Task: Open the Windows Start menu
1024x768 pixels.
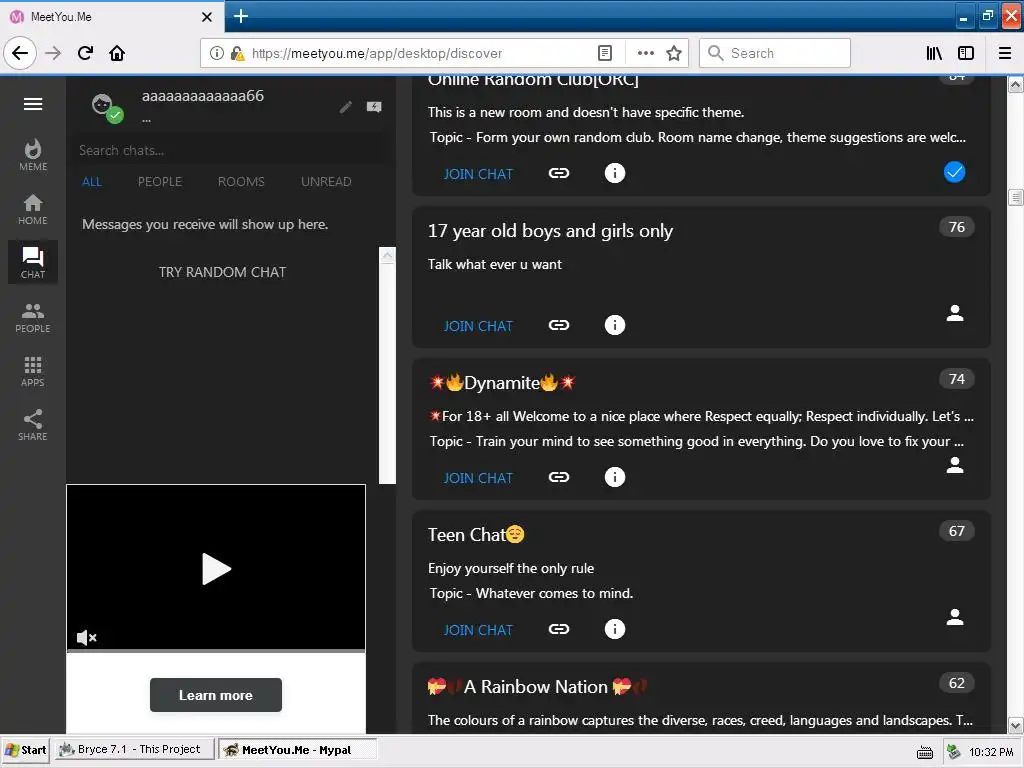Action: point(26,750)
